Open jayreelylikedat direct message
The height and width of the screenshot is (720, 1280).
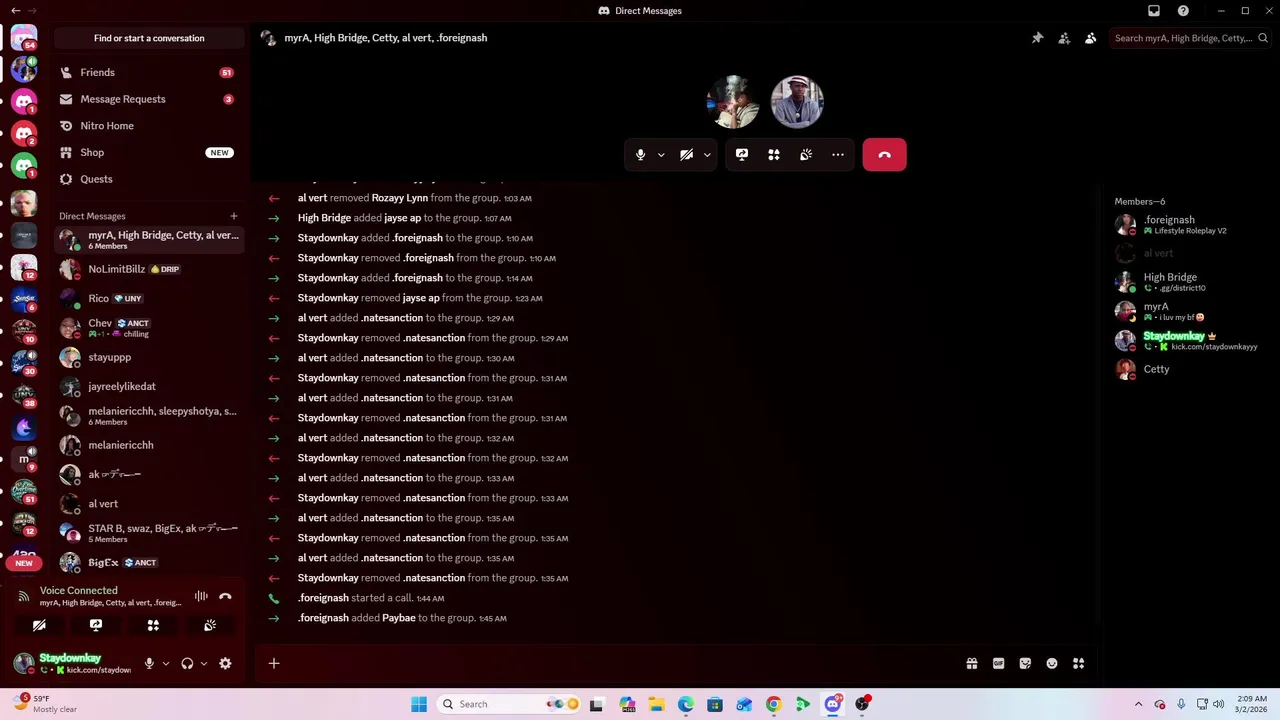pyautogui.click(x=147, y=386)
